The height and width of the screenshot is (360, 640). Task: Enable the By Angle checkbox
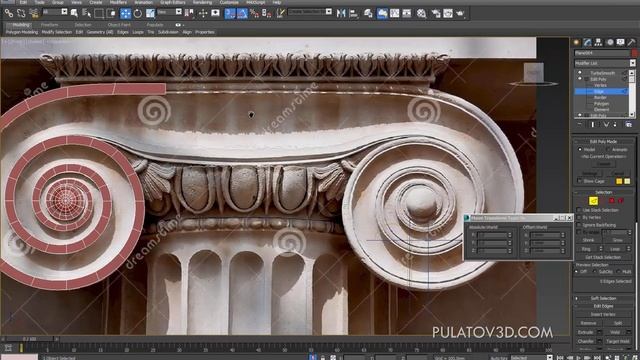pos(579,232)
